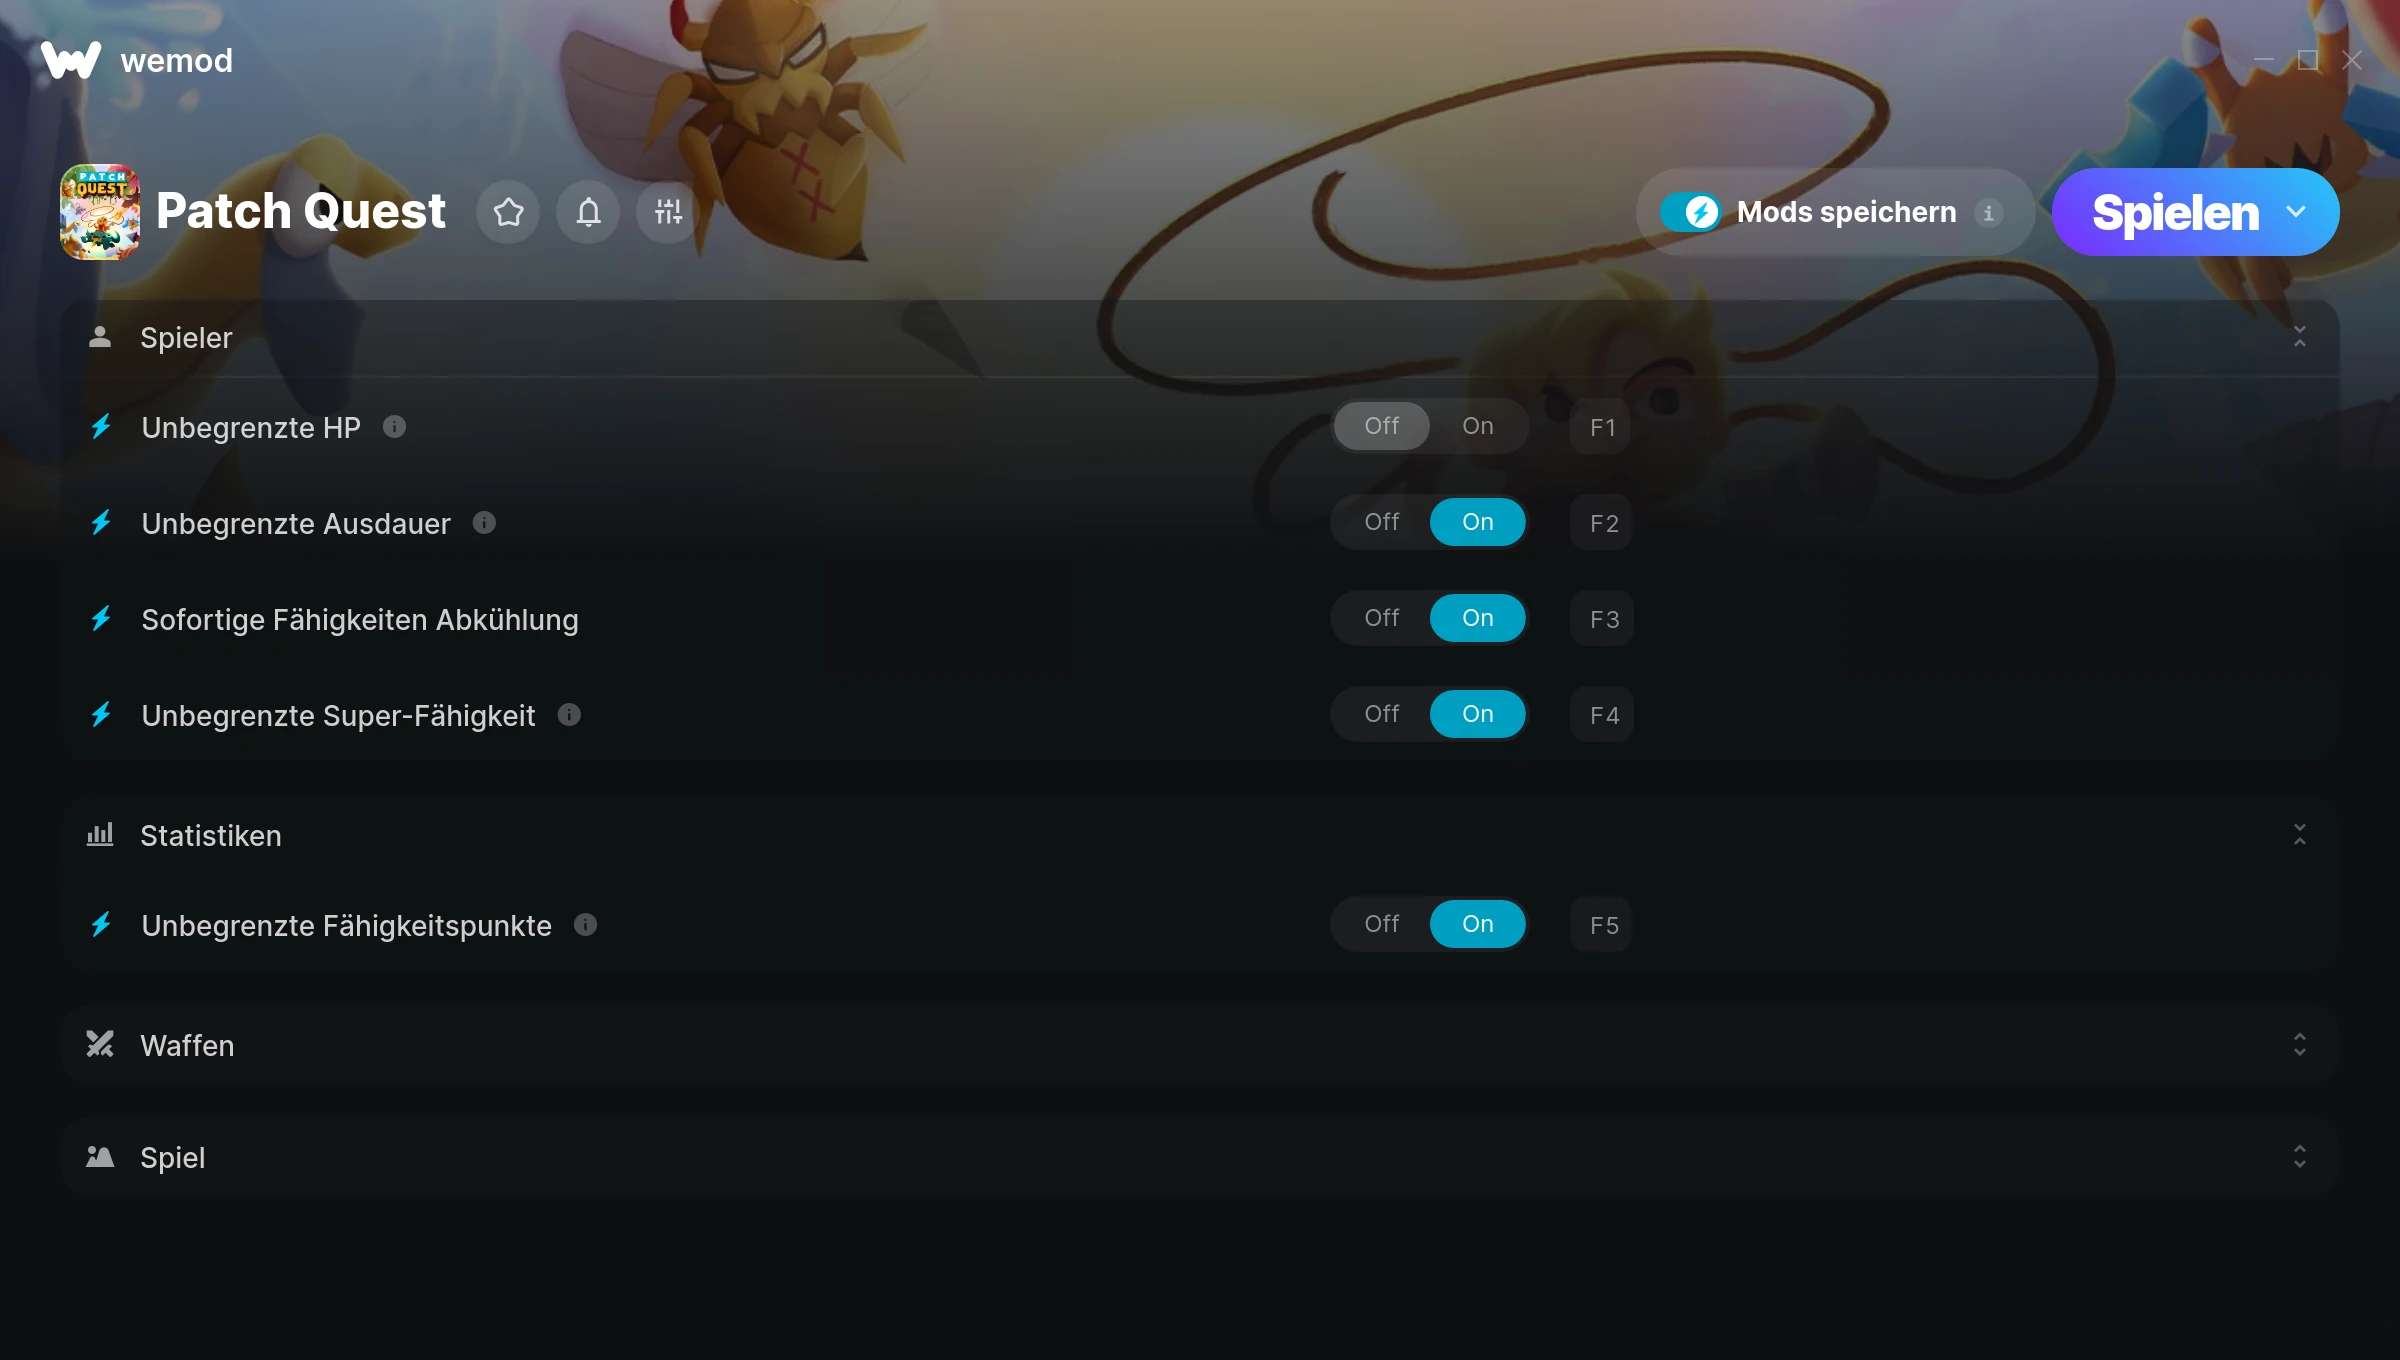
Task: Open the mod settings sliders icon
Action: click(x=668, y=212)
